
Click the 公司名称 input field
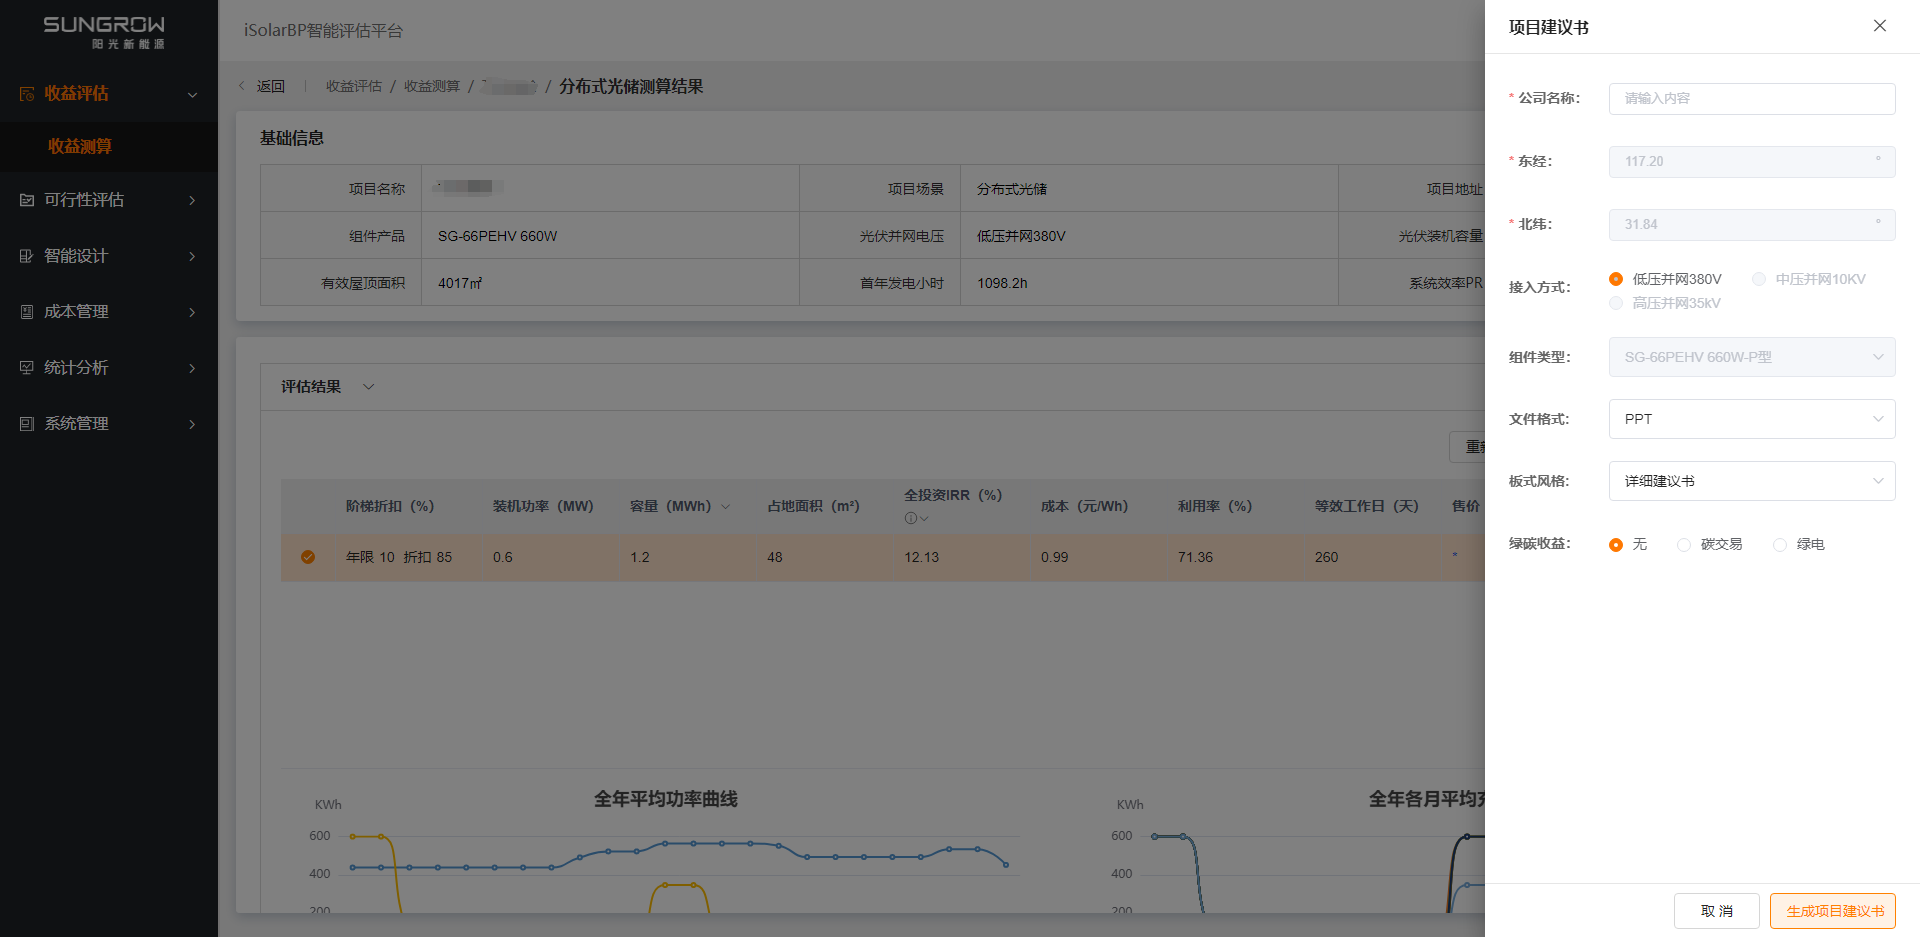tap(1751, 99)
